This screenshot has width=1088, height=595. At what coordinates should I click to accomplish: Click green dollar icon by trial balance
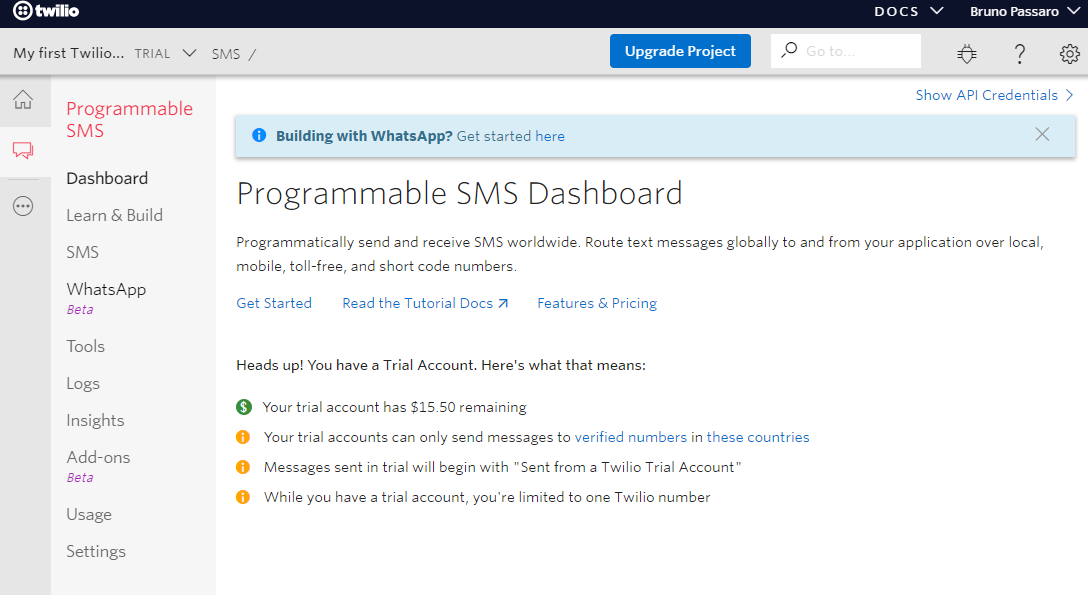tap(244, 407)
